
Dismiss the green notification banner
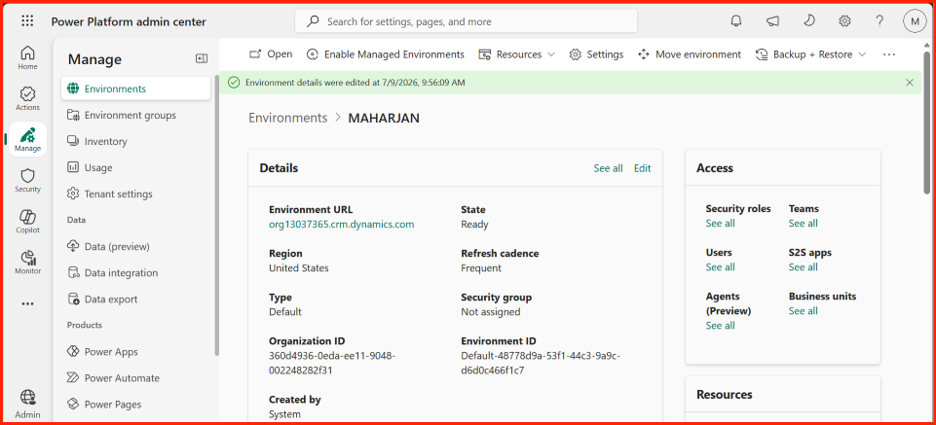tap(909, 82)
